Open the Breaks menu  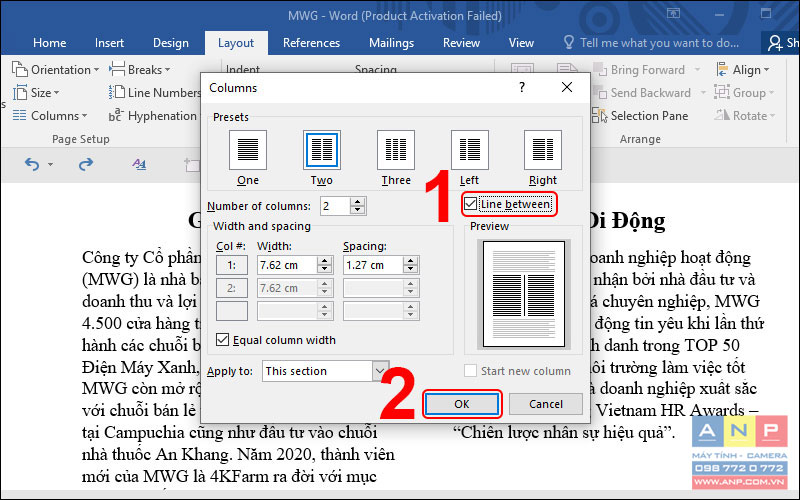click(140, 69)
